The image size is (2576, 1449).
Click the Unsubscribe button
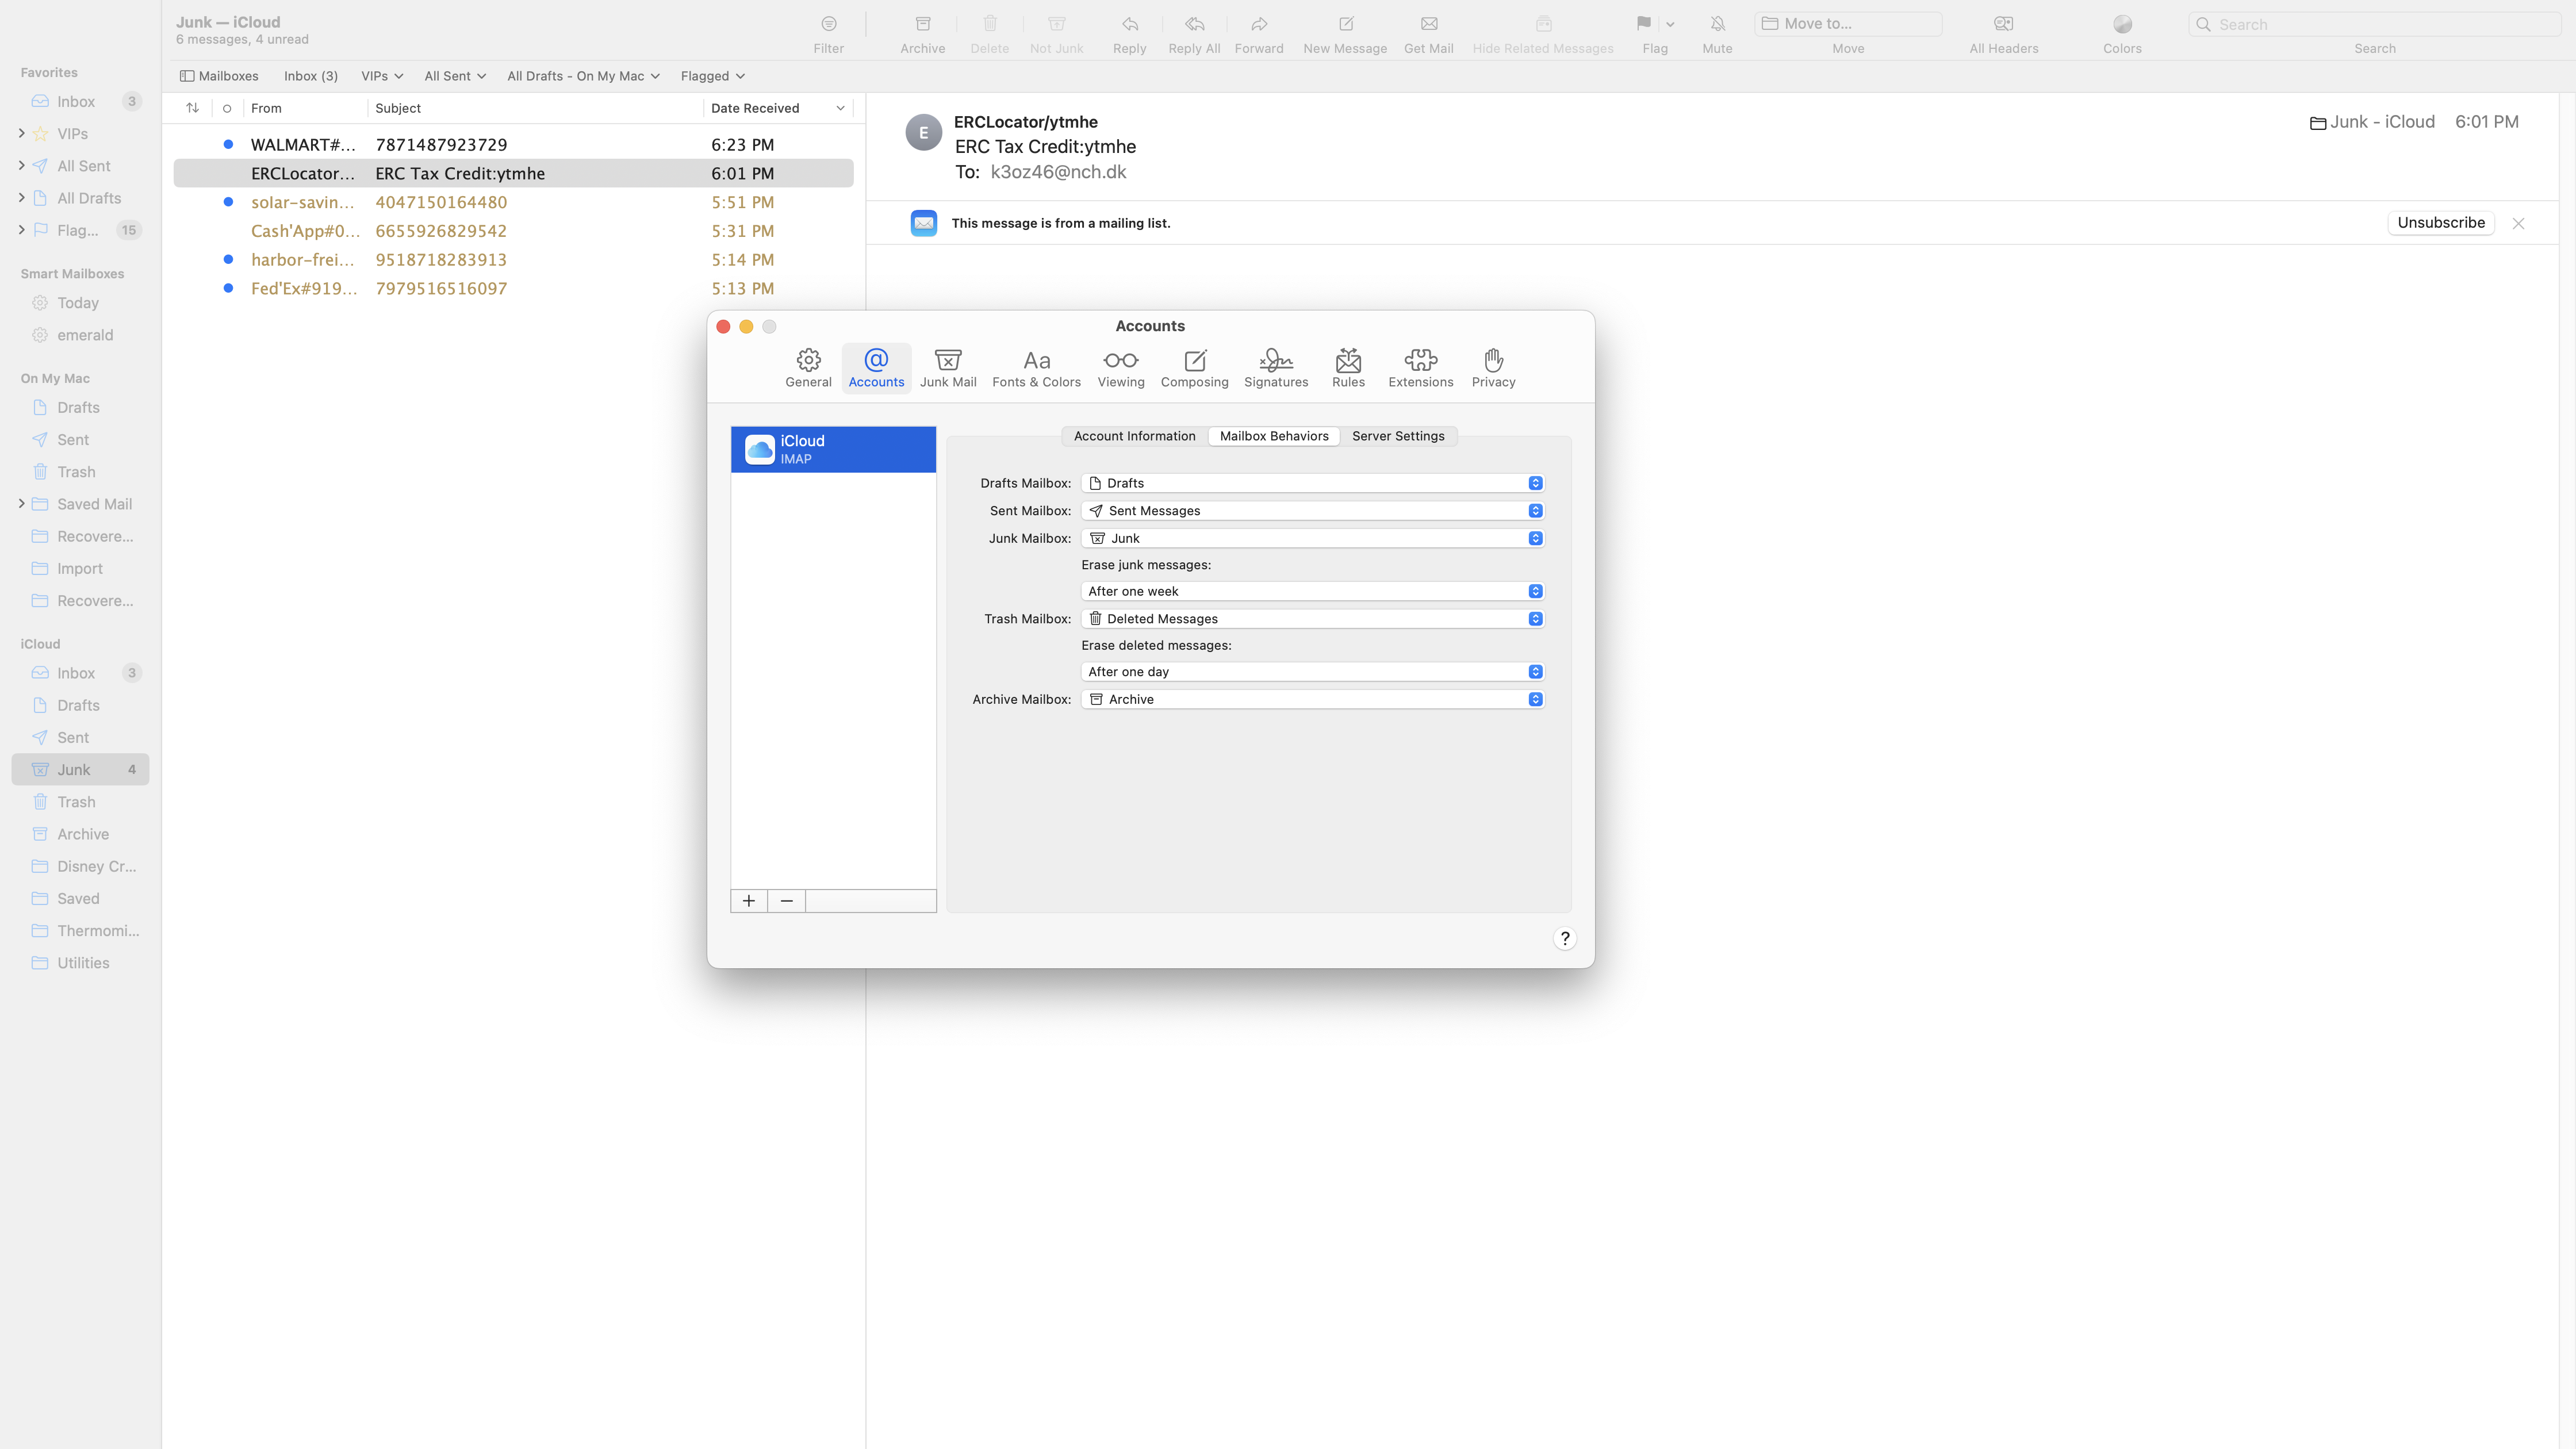pos(2440,223)
